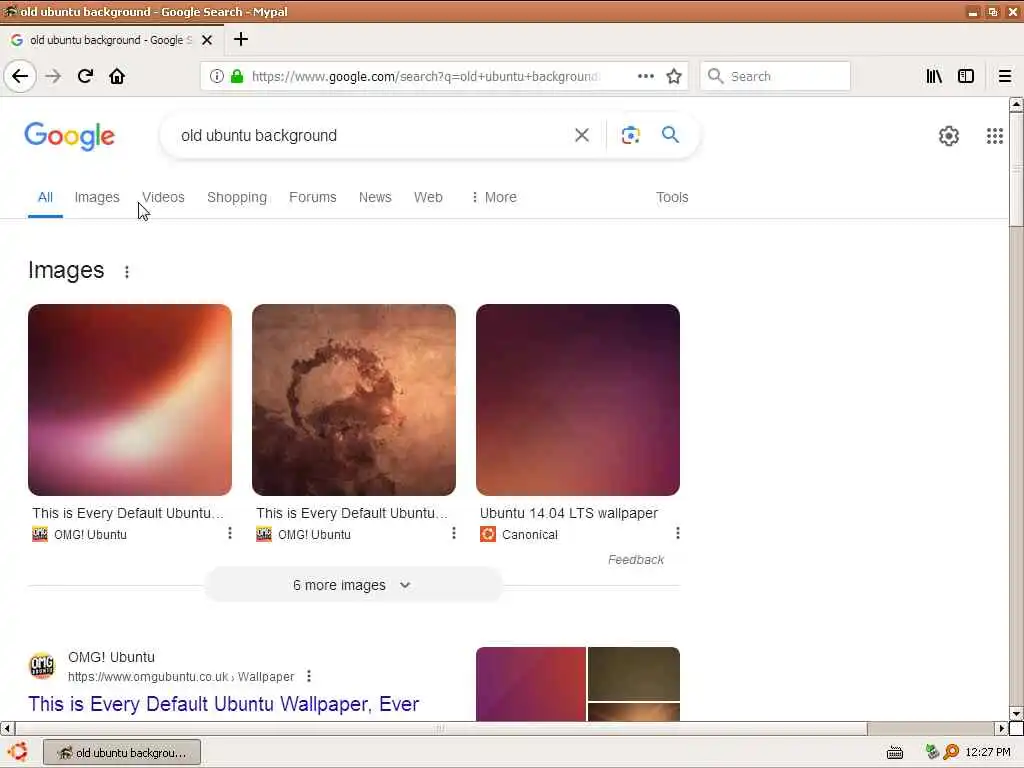The image size is (1024, 768).
Task: Show site information icon in address bar
Action: tap(216, 76)
